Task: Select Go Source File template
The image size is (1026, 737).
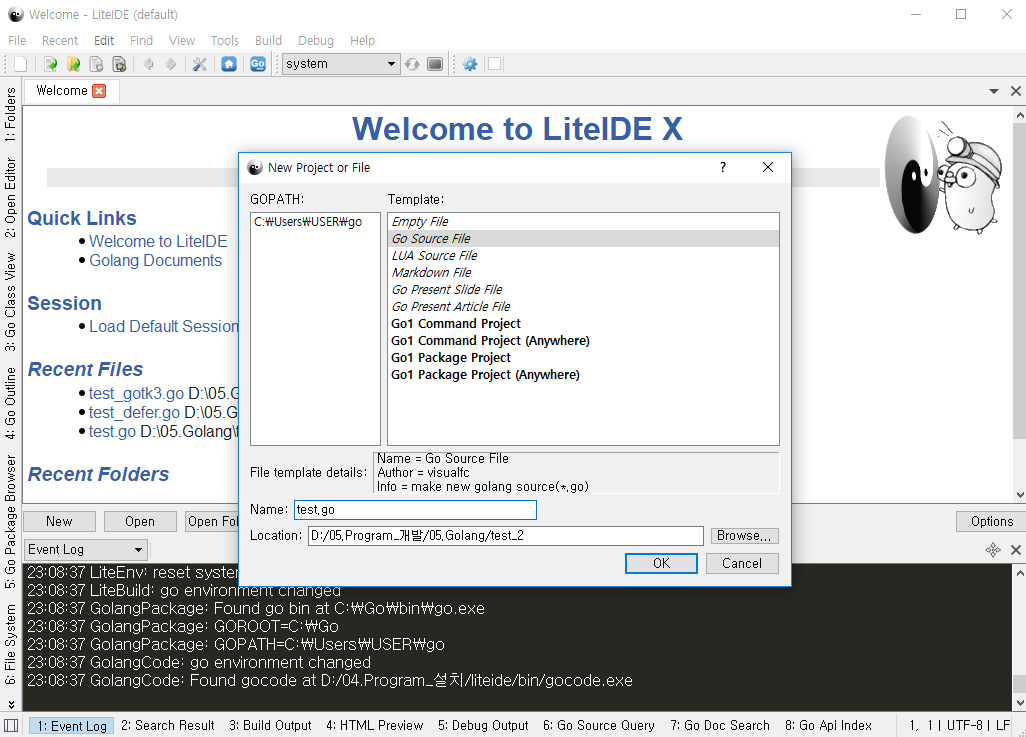Action: point(582,238)
